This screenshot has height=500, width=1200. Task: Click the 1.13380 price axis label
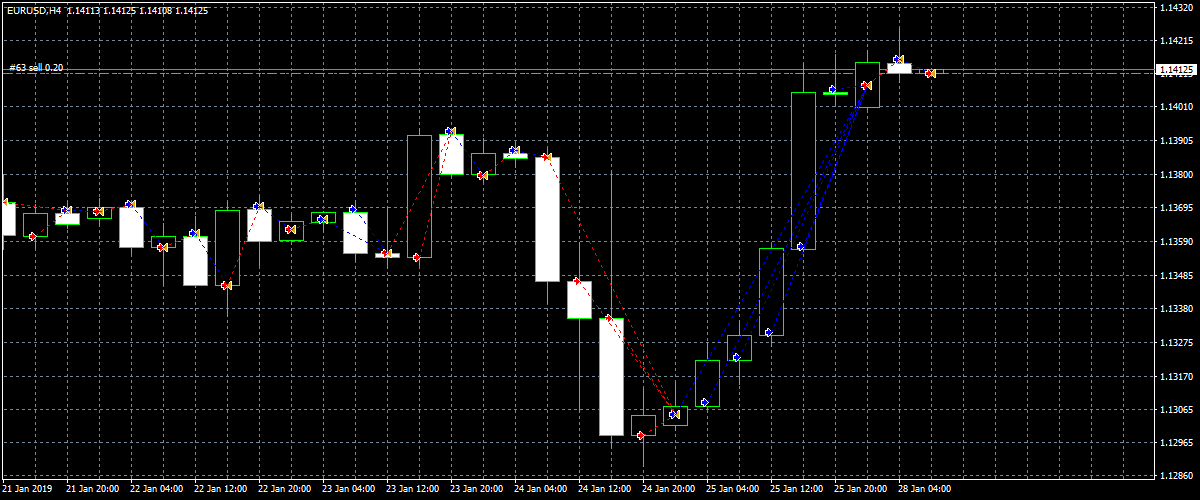(x=1176, y=309)
